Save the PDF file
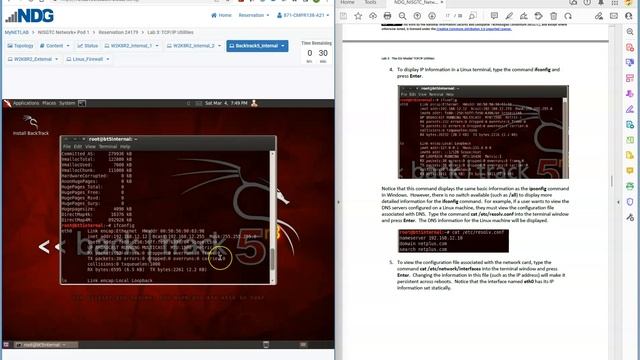640x360 pixels. click(x=343, y=16)
